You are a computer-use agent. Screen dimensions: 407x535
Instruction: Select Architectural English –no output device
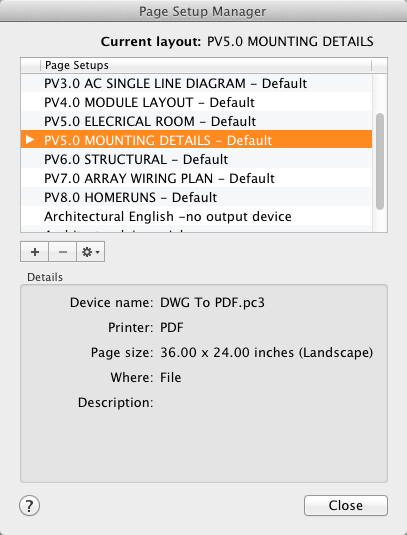(x=197, y=216)
